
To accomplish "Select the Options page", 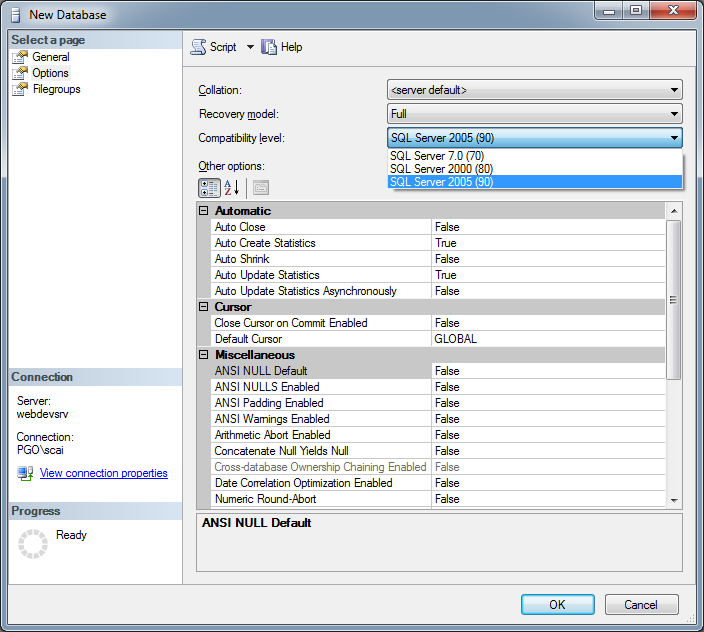I will coord(50,73).
